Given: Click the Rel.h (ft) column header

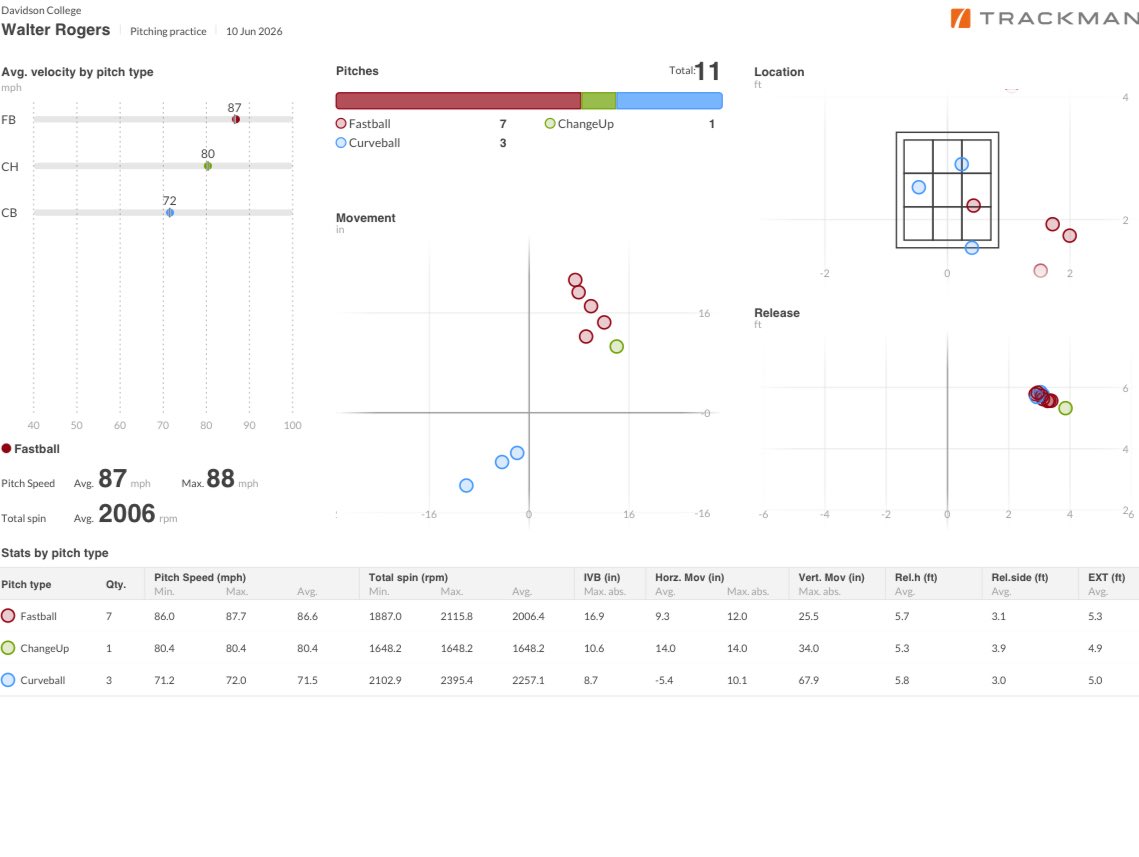Looking at the screenshot, I should pos(916,577).
